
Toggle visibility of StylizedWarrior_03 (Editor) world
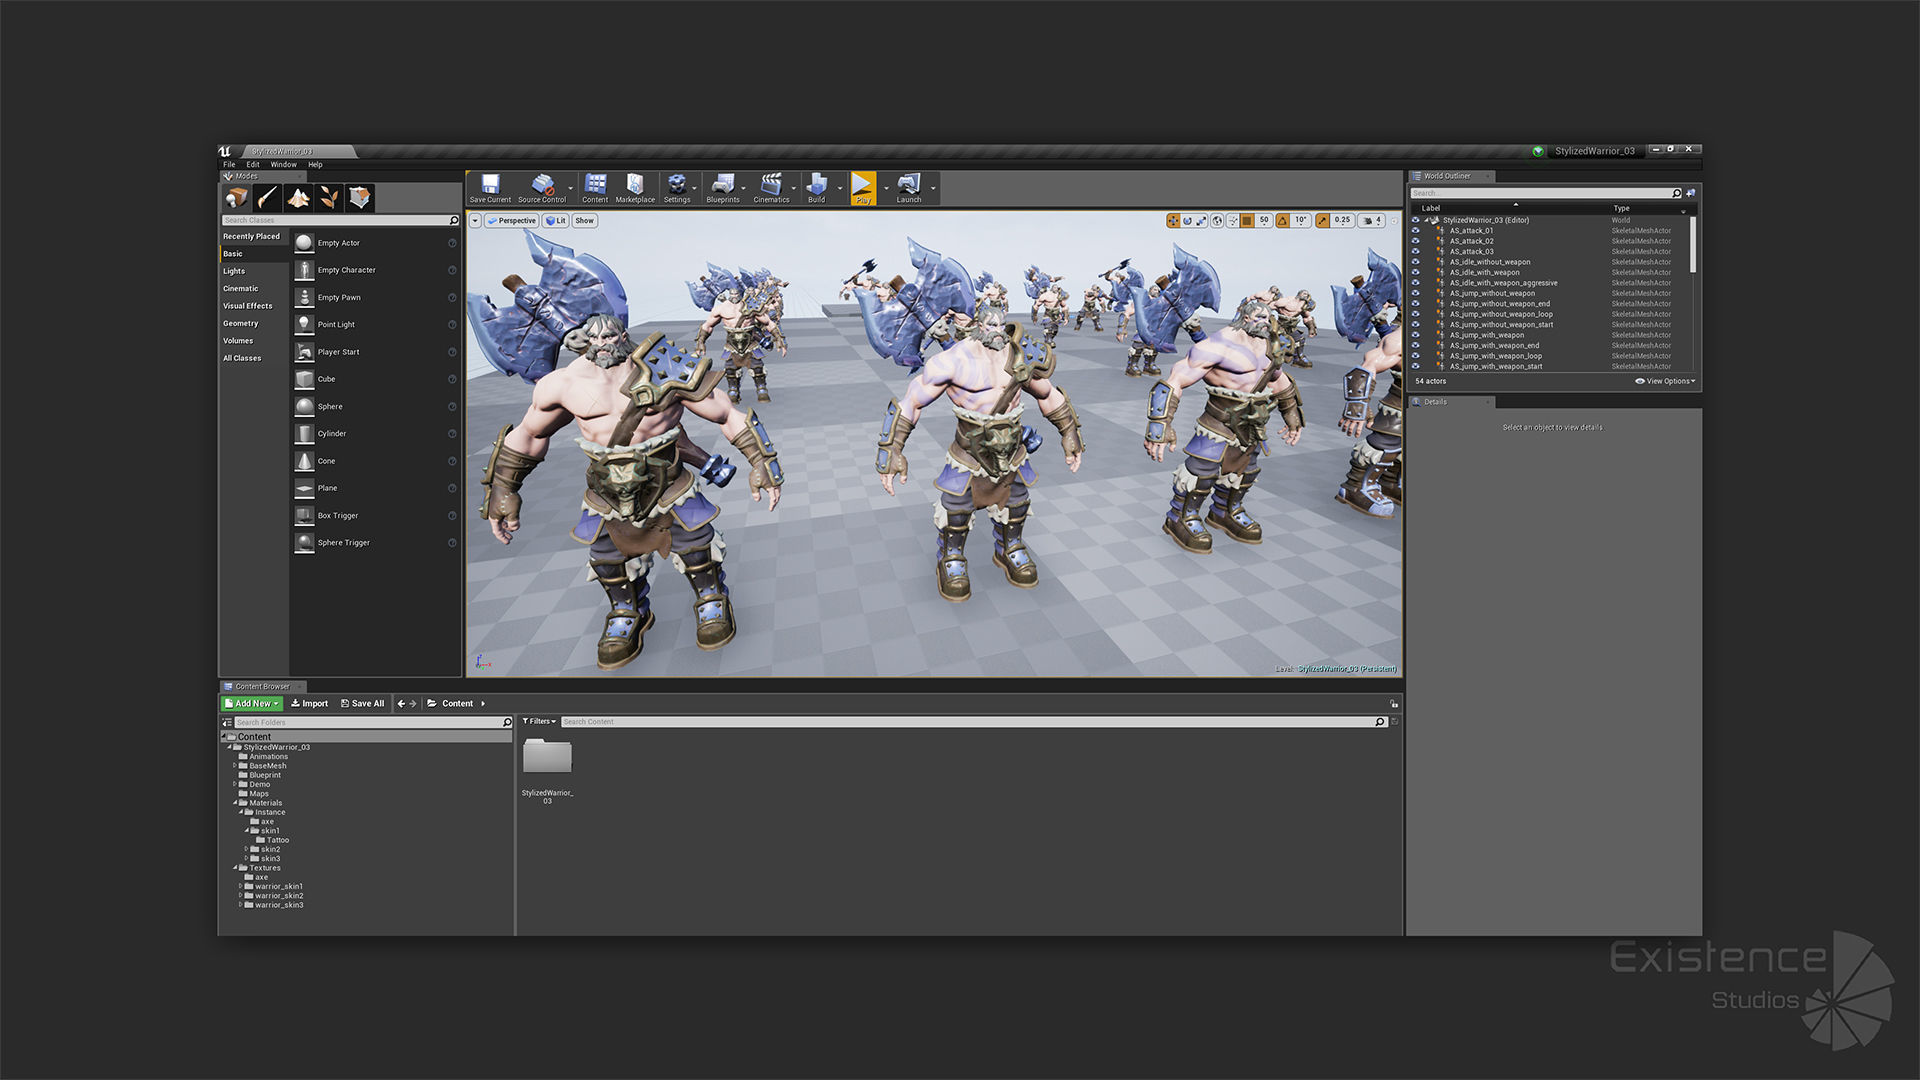pyautogui.click(x=1415, y=220)
